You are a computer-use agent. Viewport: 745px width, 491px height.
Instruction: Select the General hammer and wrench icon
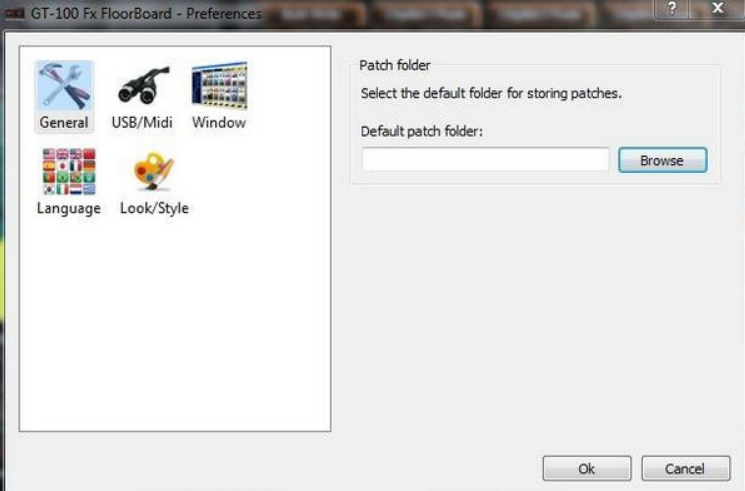tap(65, 86)
